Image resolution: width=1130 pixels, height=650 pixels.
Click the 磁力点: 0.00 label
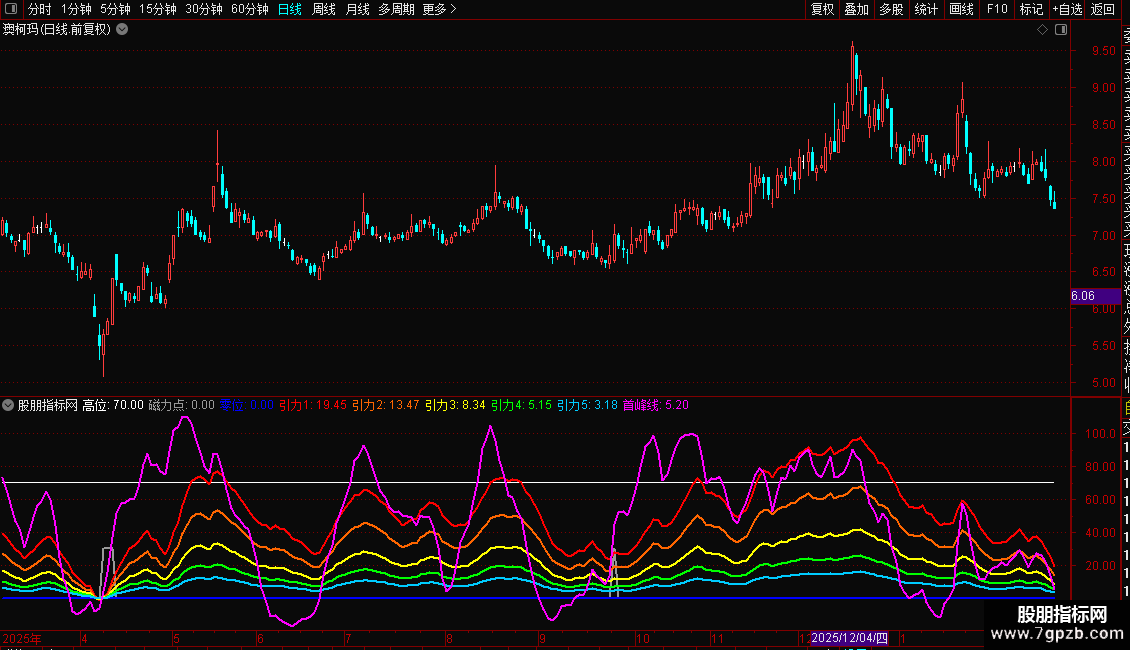tap(182, 405)
